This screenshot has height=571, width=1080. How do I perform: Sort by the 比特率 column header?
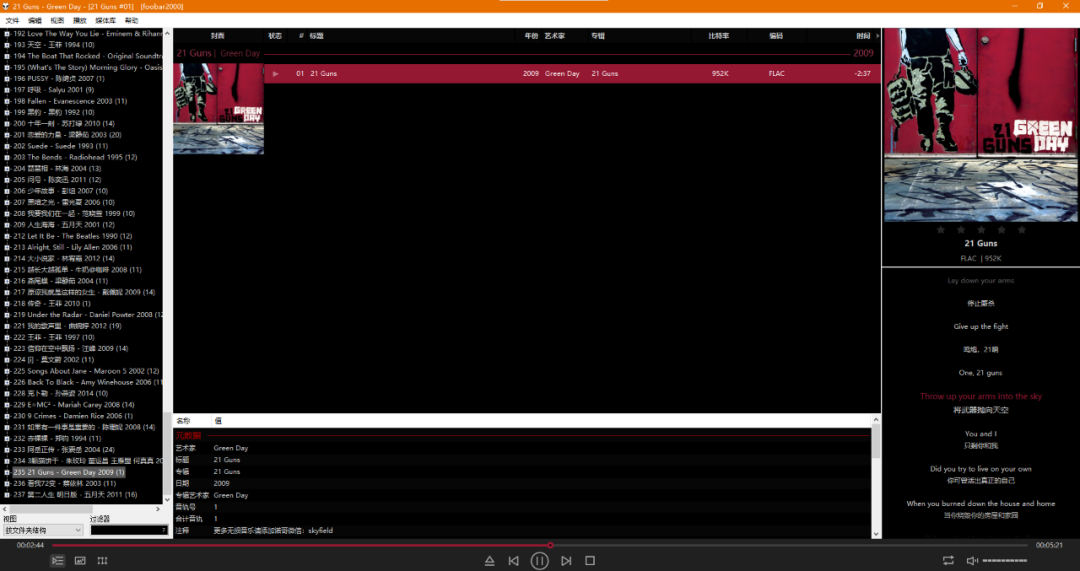click(x=718, y=36)
